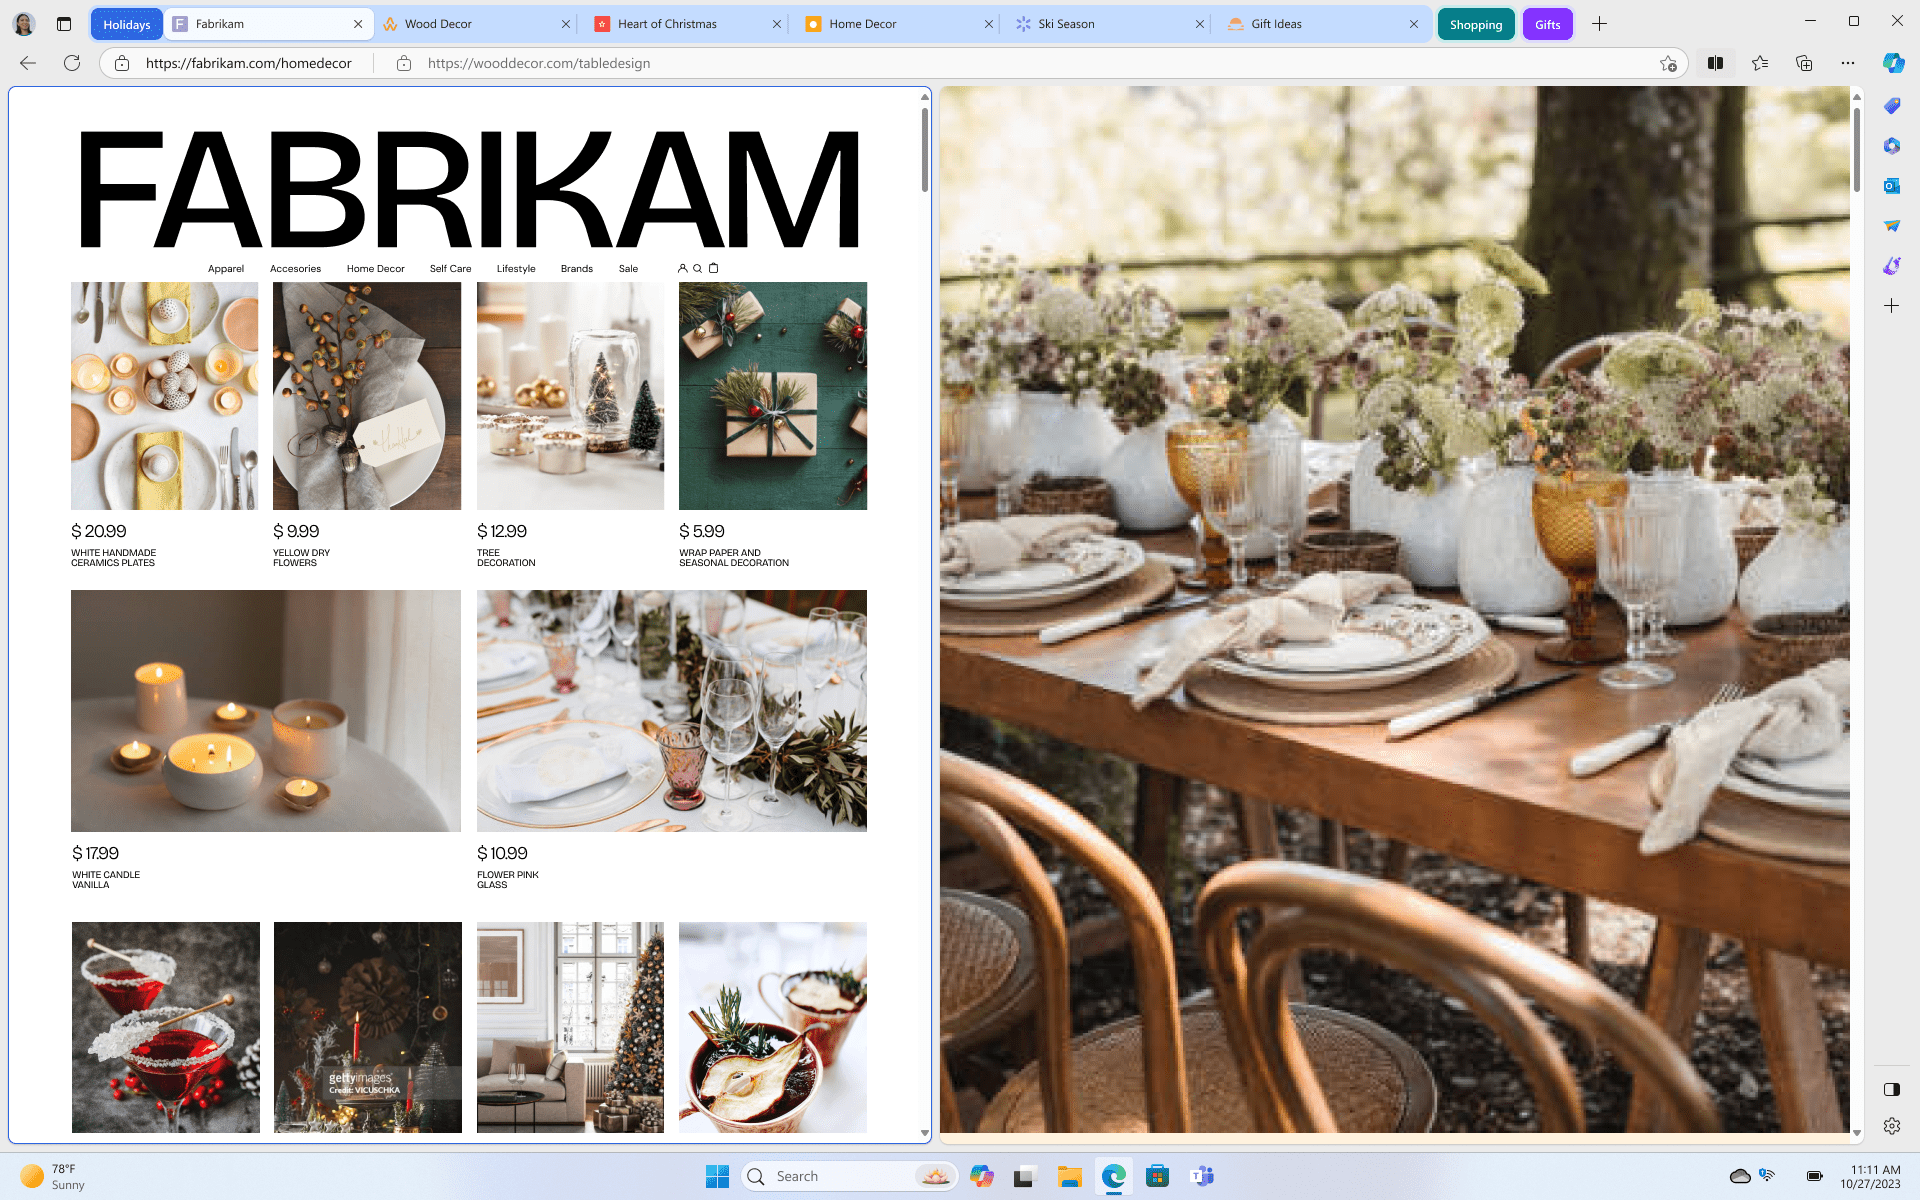Open a new tab with plus button

pyautogui.click(x=1599, y=24)
